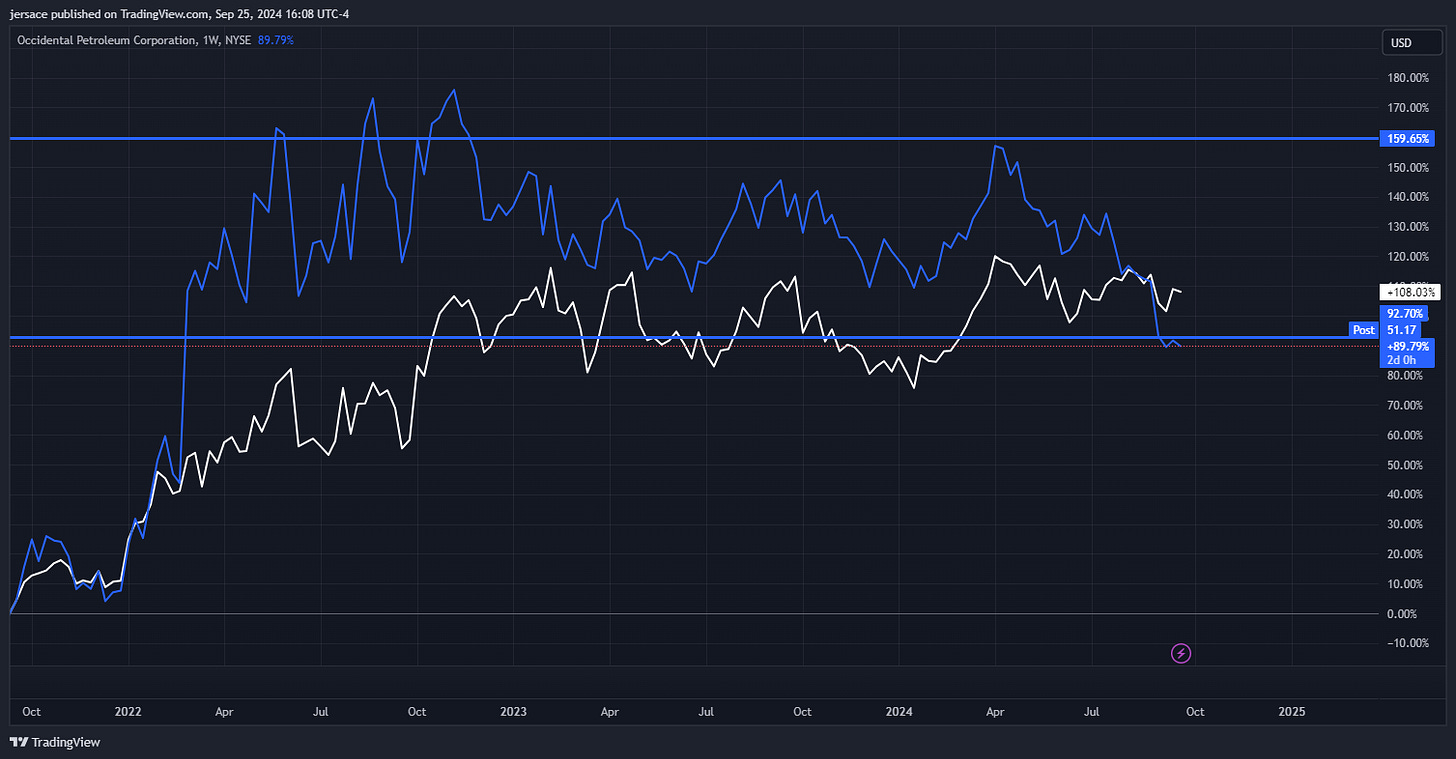Click the 92.70% blue price label

[1404, 314]
